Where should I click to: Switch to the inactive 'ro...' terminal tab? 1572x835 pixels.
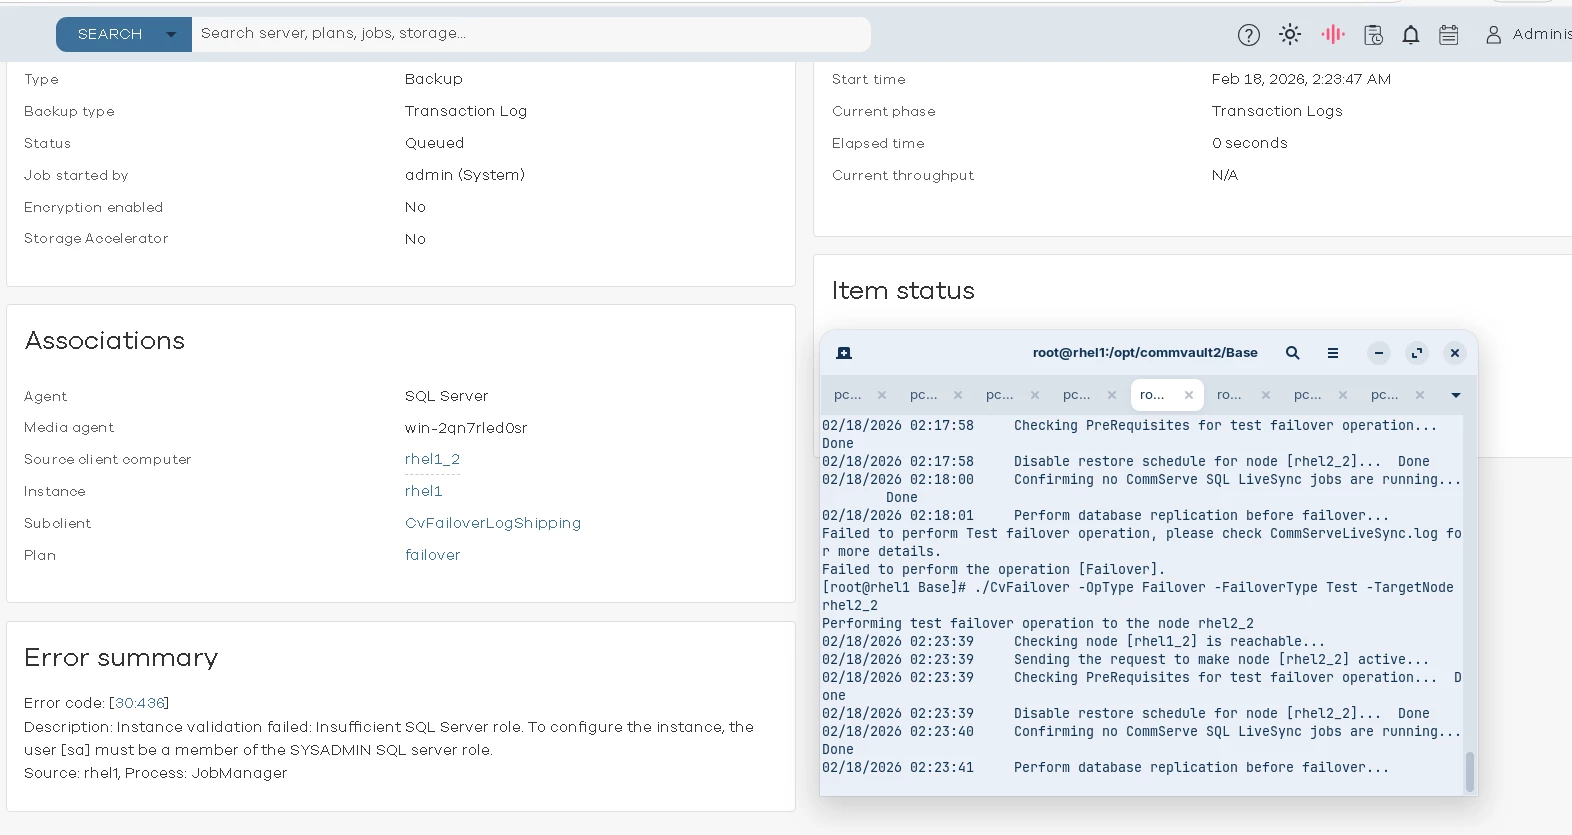point(1229,395)
